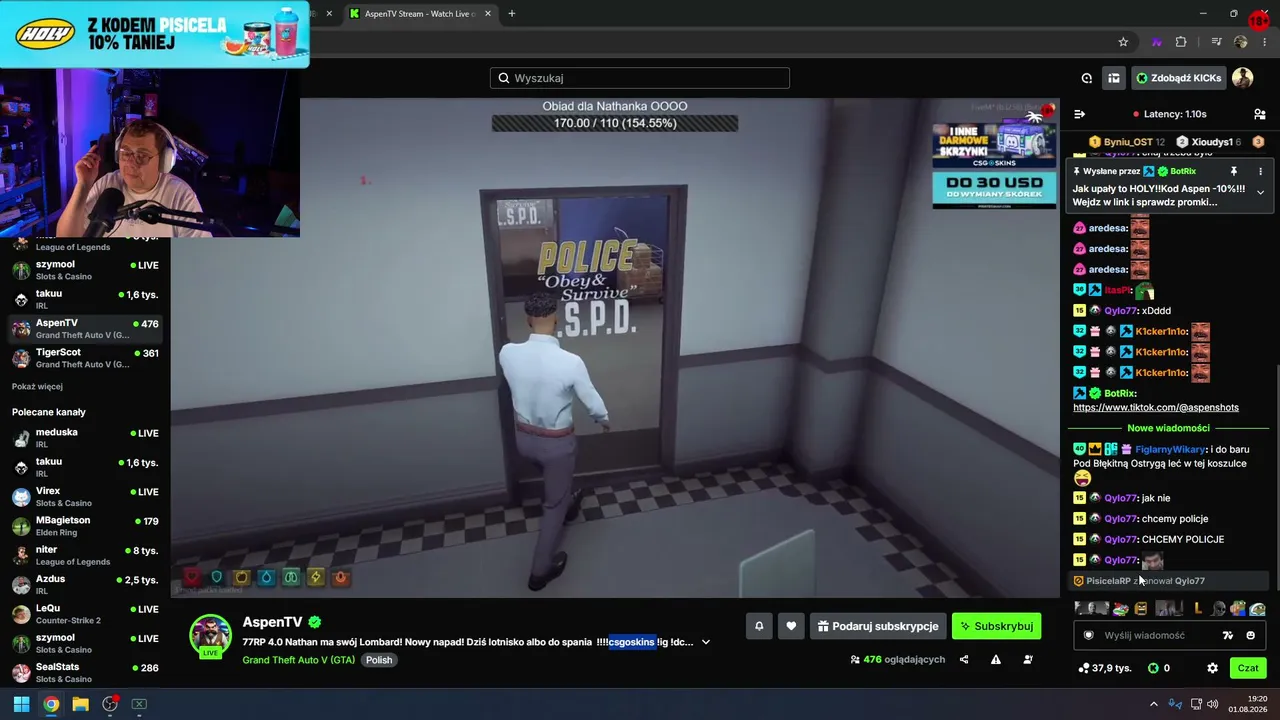Click the AspenTV channel name below the video
Screen dimensions: 1280x720
[272, 622]
